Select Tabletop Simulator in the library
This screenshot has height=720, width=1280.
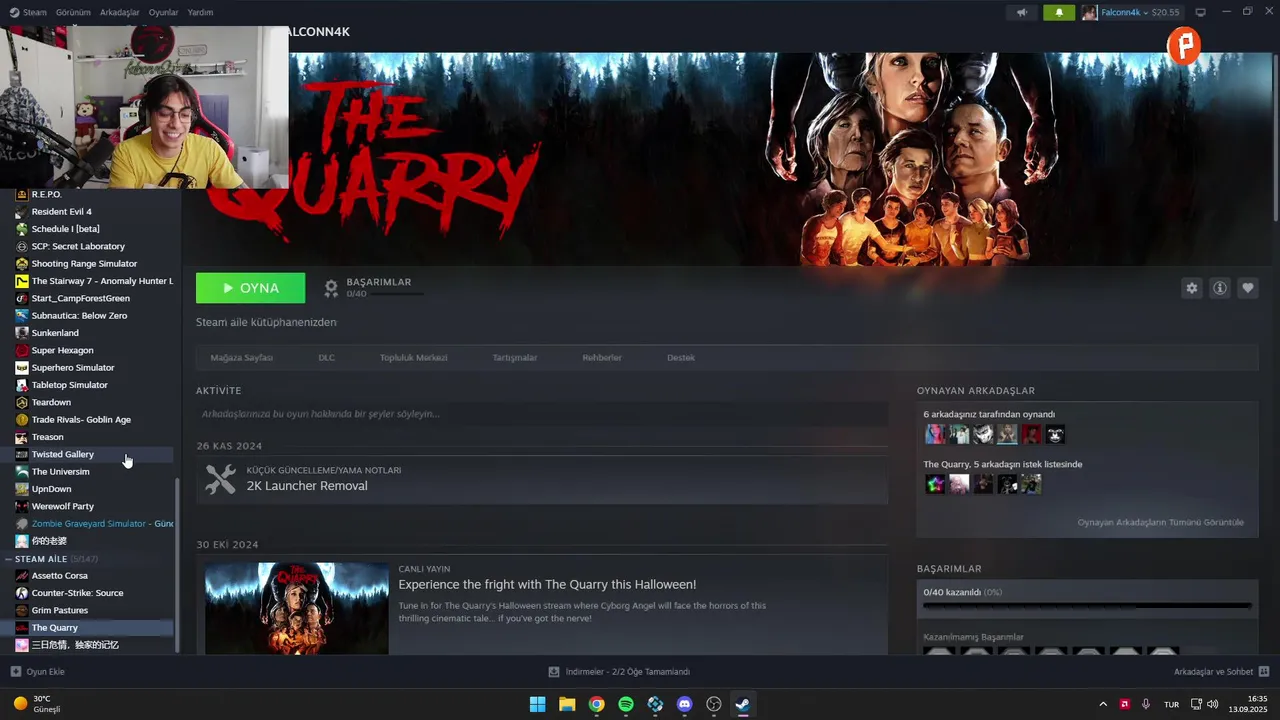click(x=69, y=385)
